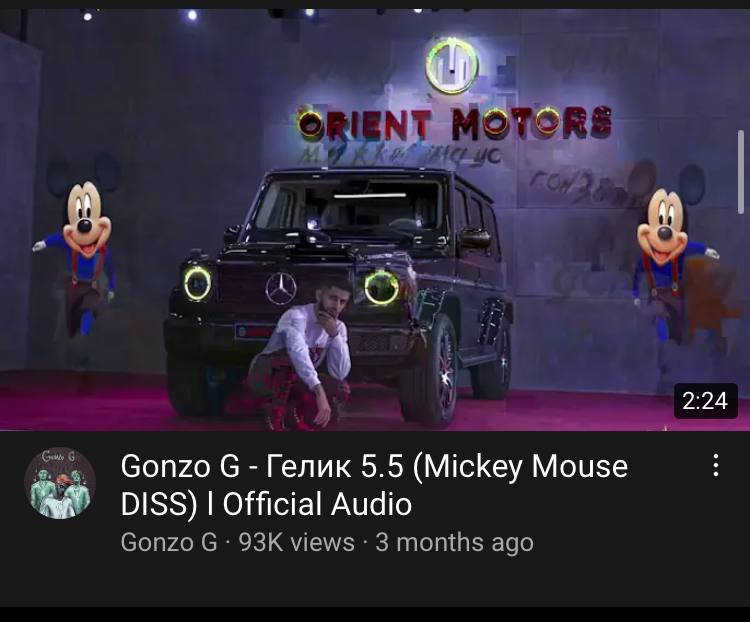Click "Official Audio" in the video title
The width and height of the screenshot is (750, 622).
[x=317, y=504]
